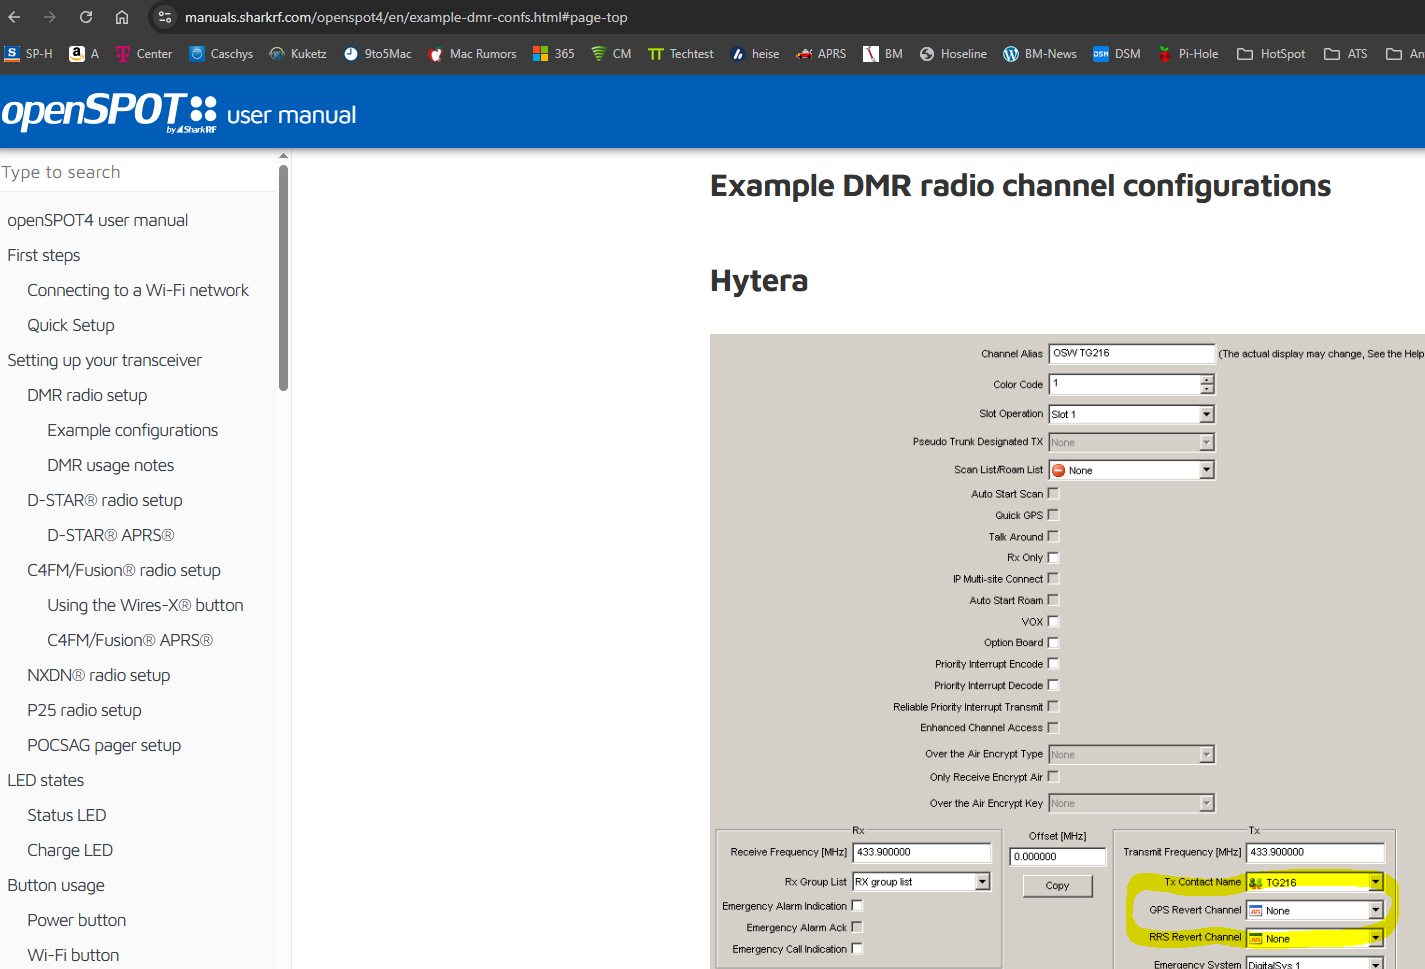Expand the Tx Contact Name dropdown
The width and height of the screenshot is (1425, 969).
(1375, 882)
